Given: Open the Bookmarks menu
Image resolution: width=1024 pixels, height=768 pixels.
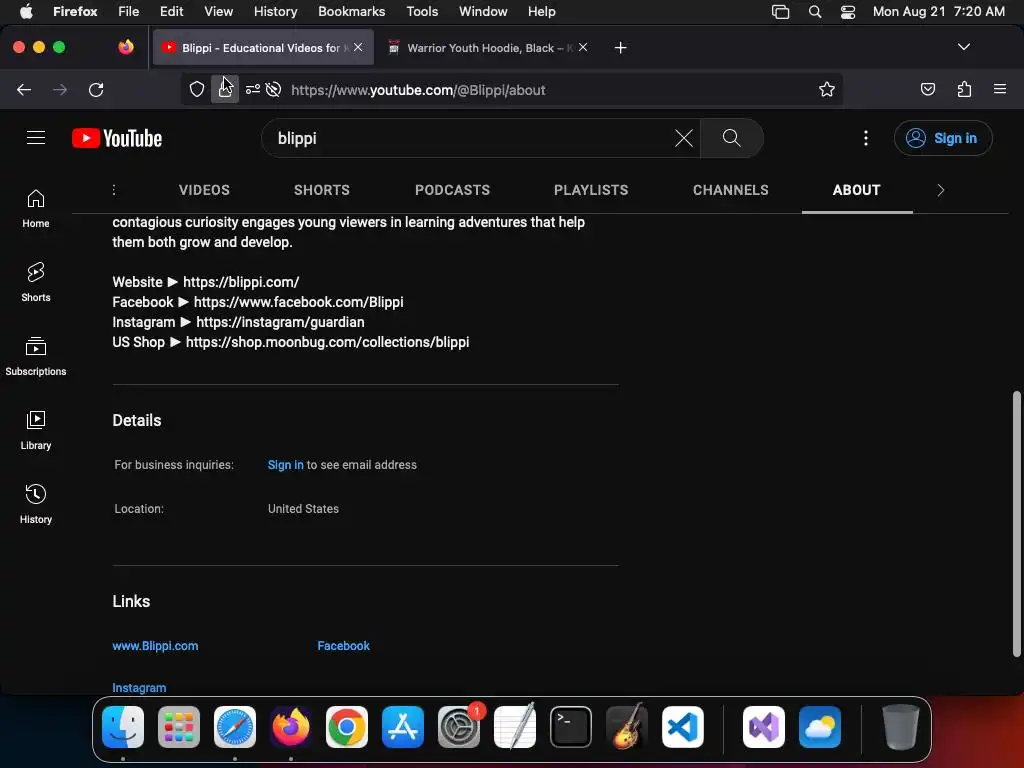Looking at the screenshot, I should [x=351, y=11].
